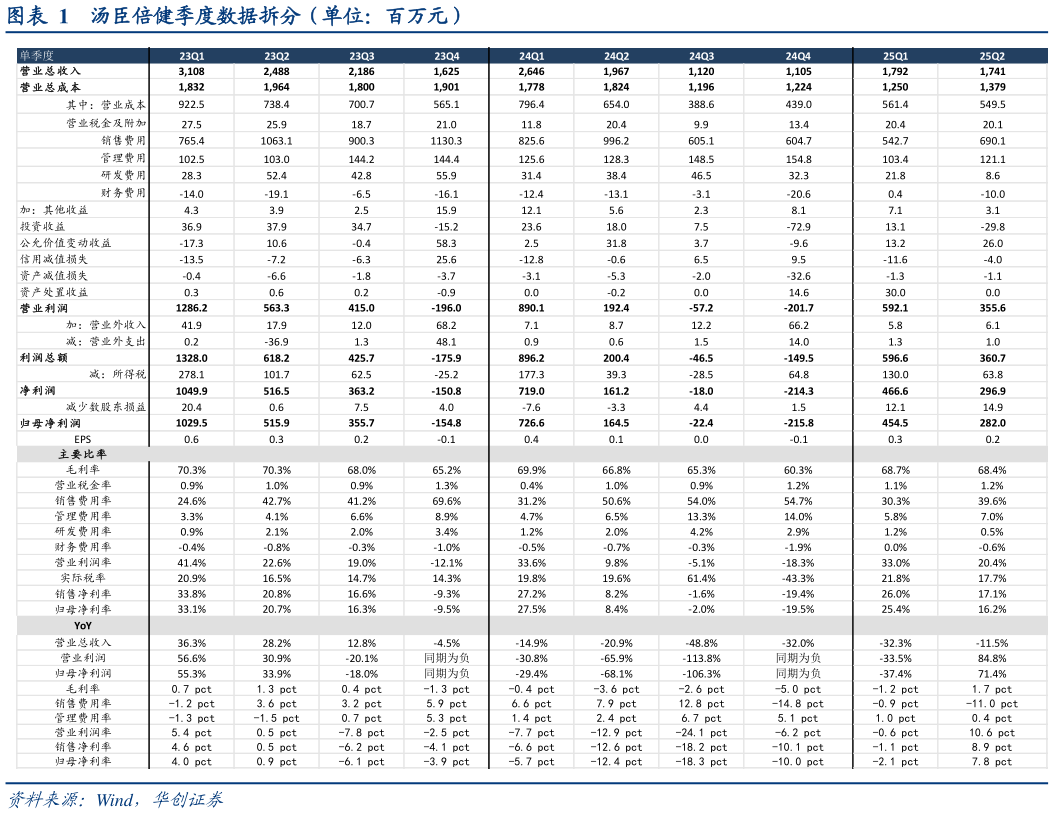Screen dimensions: 1054x814
Task: Click the 23Q1 column header
Action: 191,56
